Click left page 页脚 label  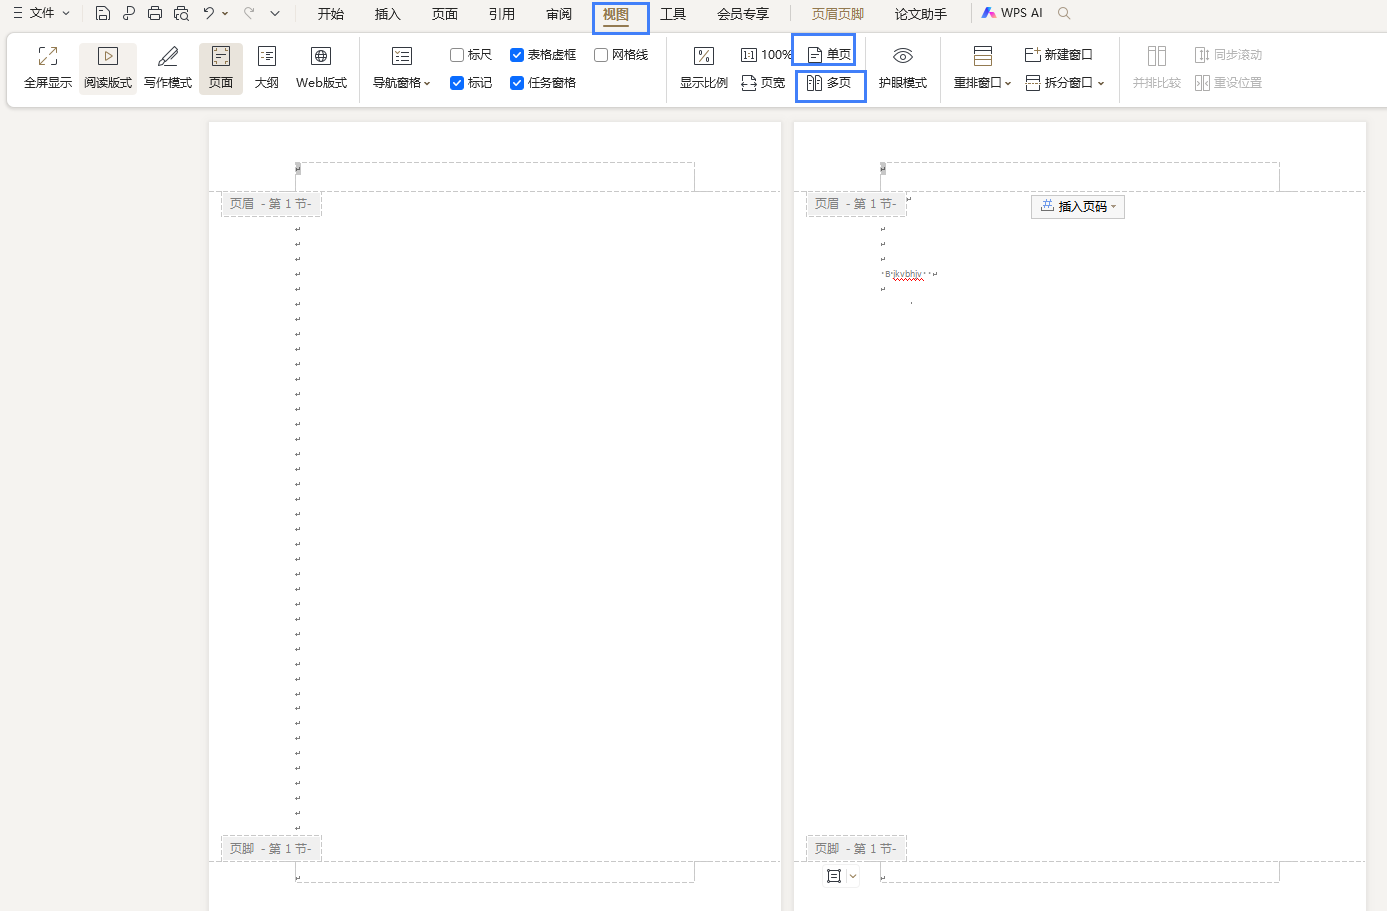coord(271,848)
